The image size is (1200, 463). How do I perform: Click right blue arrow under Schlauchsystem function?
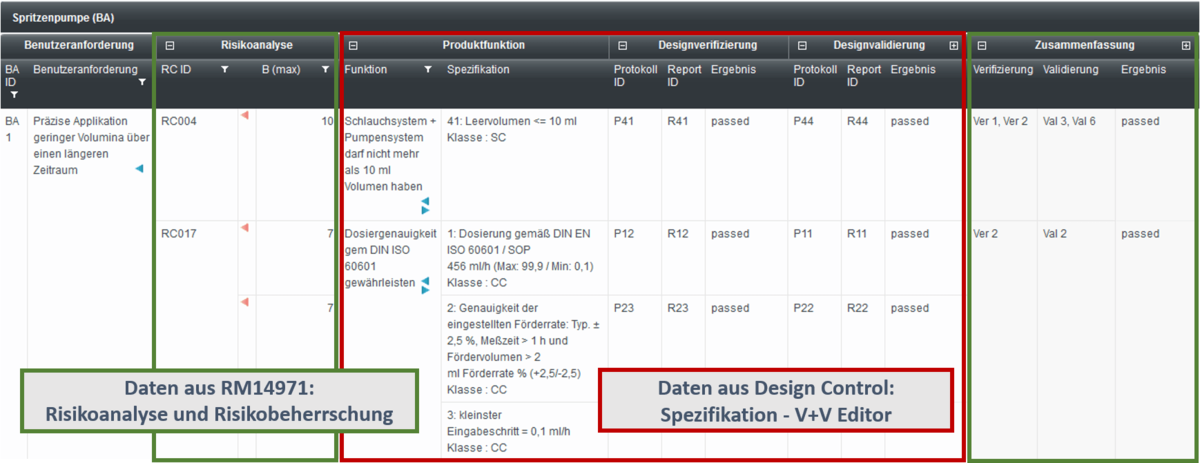[x=425, y=211]
